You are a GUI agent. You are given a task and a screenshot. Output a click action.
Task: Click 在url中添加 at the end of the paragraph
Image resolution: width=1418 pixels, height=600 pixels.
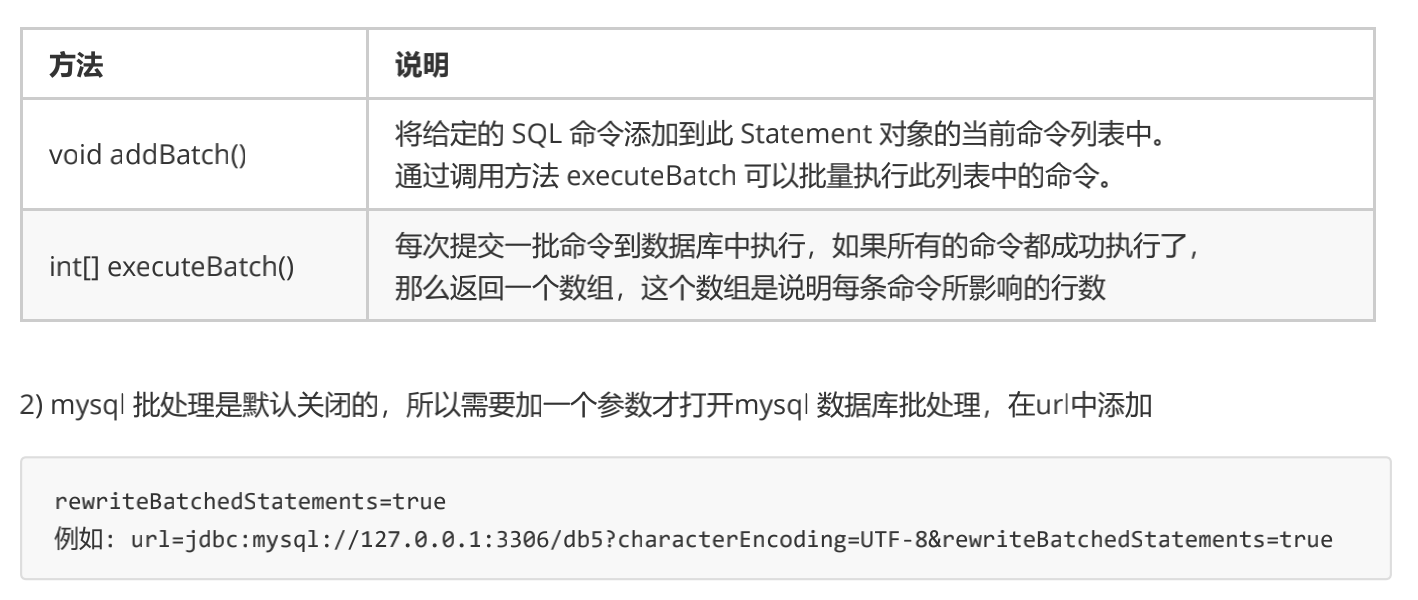tap(1082, 406)
